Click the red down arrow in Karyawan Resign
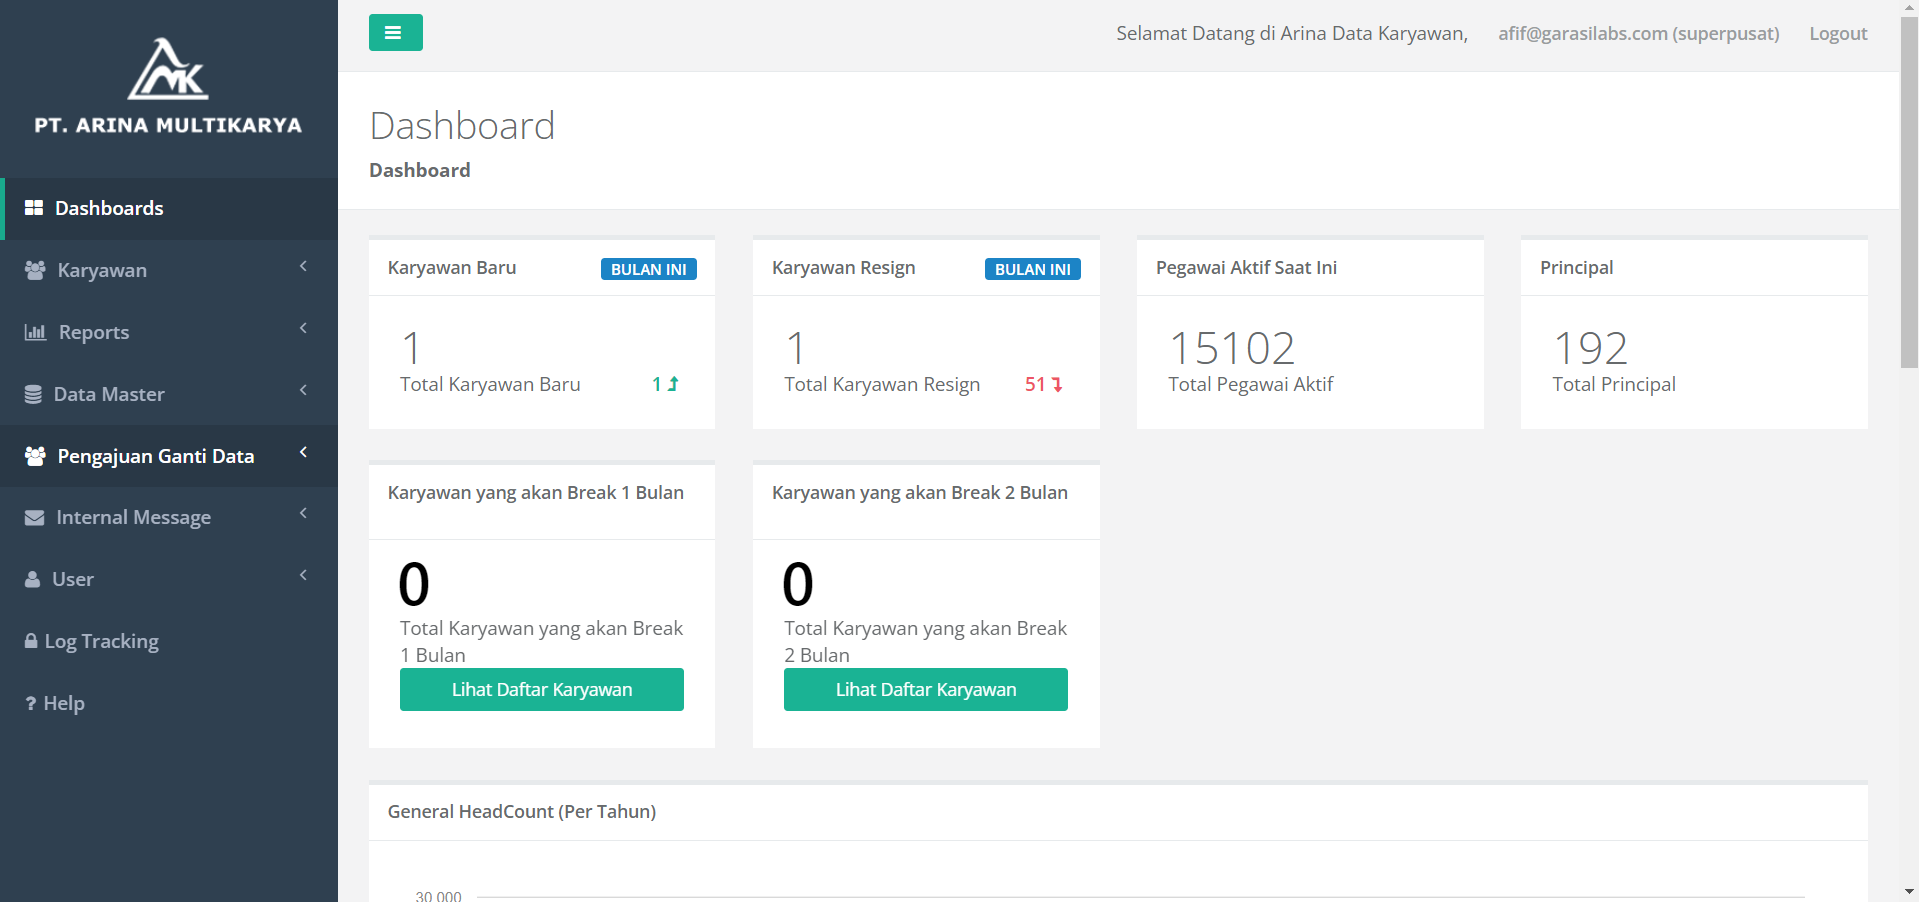1919x902 pixels. click(1057, 384)
